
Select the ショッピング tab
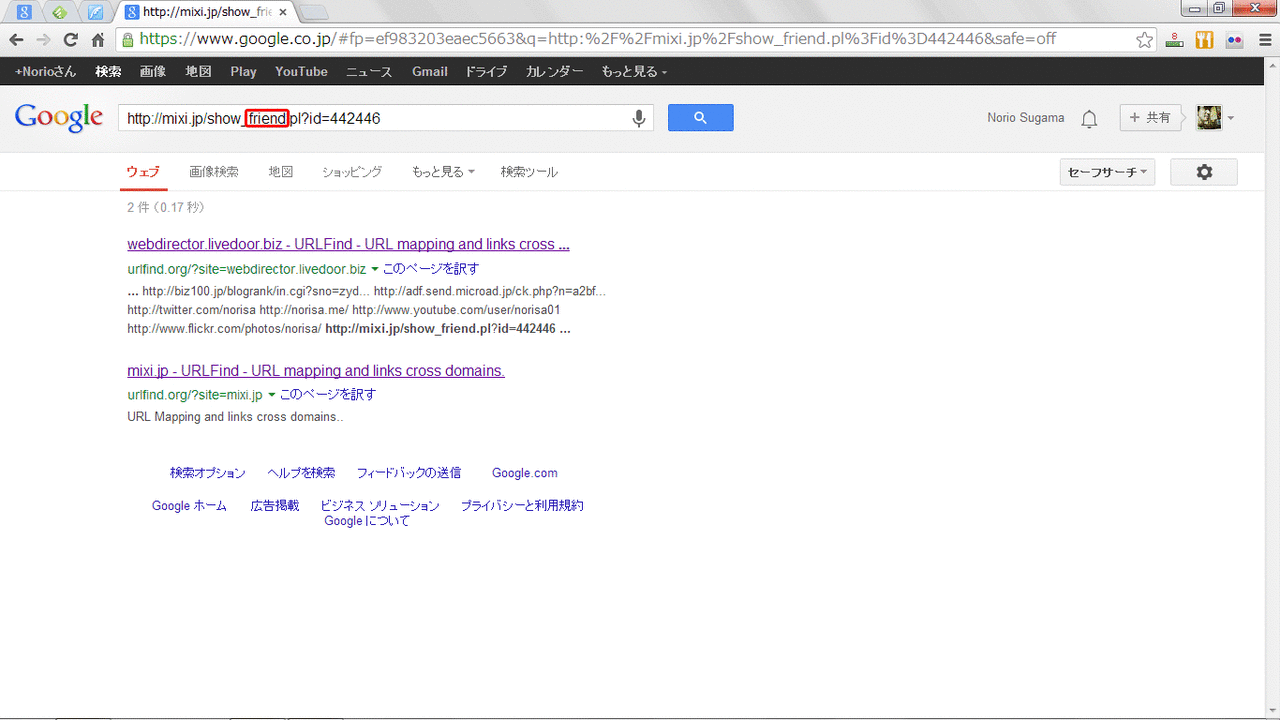(x=352, y=172)
